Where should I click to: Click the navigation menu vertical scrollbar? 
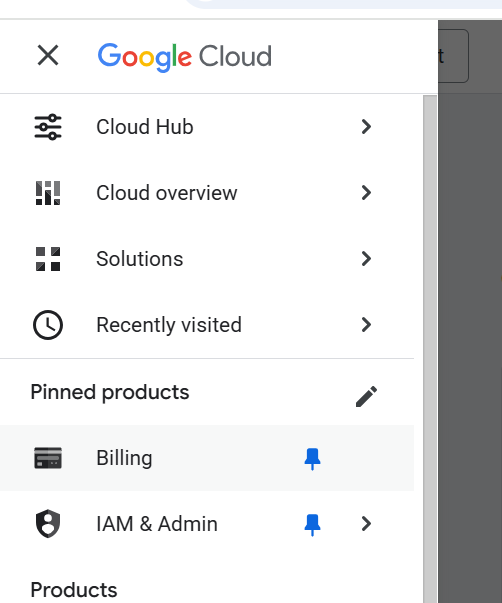430,349
